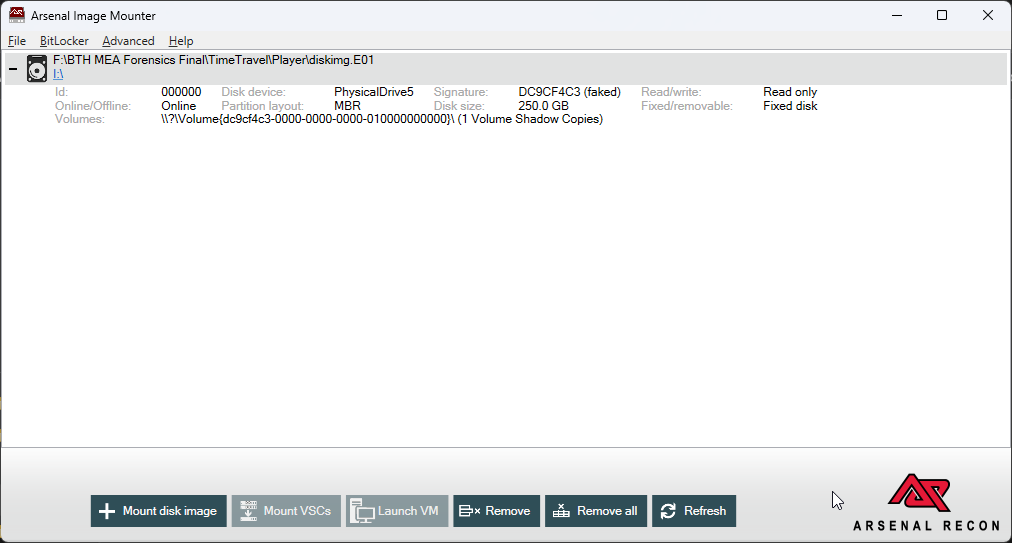Refresh the mounted disk list
The height and width of the screenshot is (543, 1012).
click(x=694, y=511)
